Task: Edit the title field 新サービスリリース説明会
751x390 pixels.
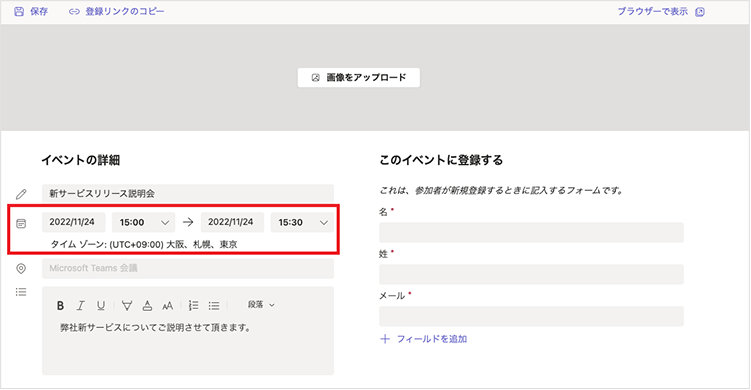Action: [x=188, y=194]
